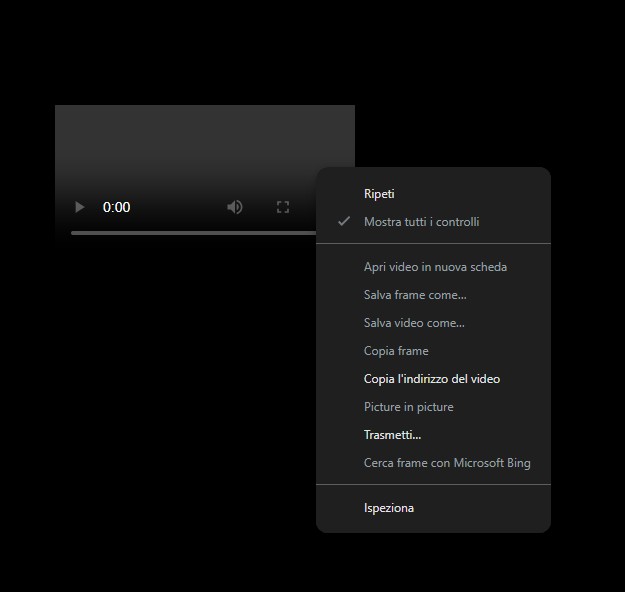Image resolution: width=625 pixels, height=592 pixels.
Task: Select the 0:00 time display
Action: click(116, 207)
